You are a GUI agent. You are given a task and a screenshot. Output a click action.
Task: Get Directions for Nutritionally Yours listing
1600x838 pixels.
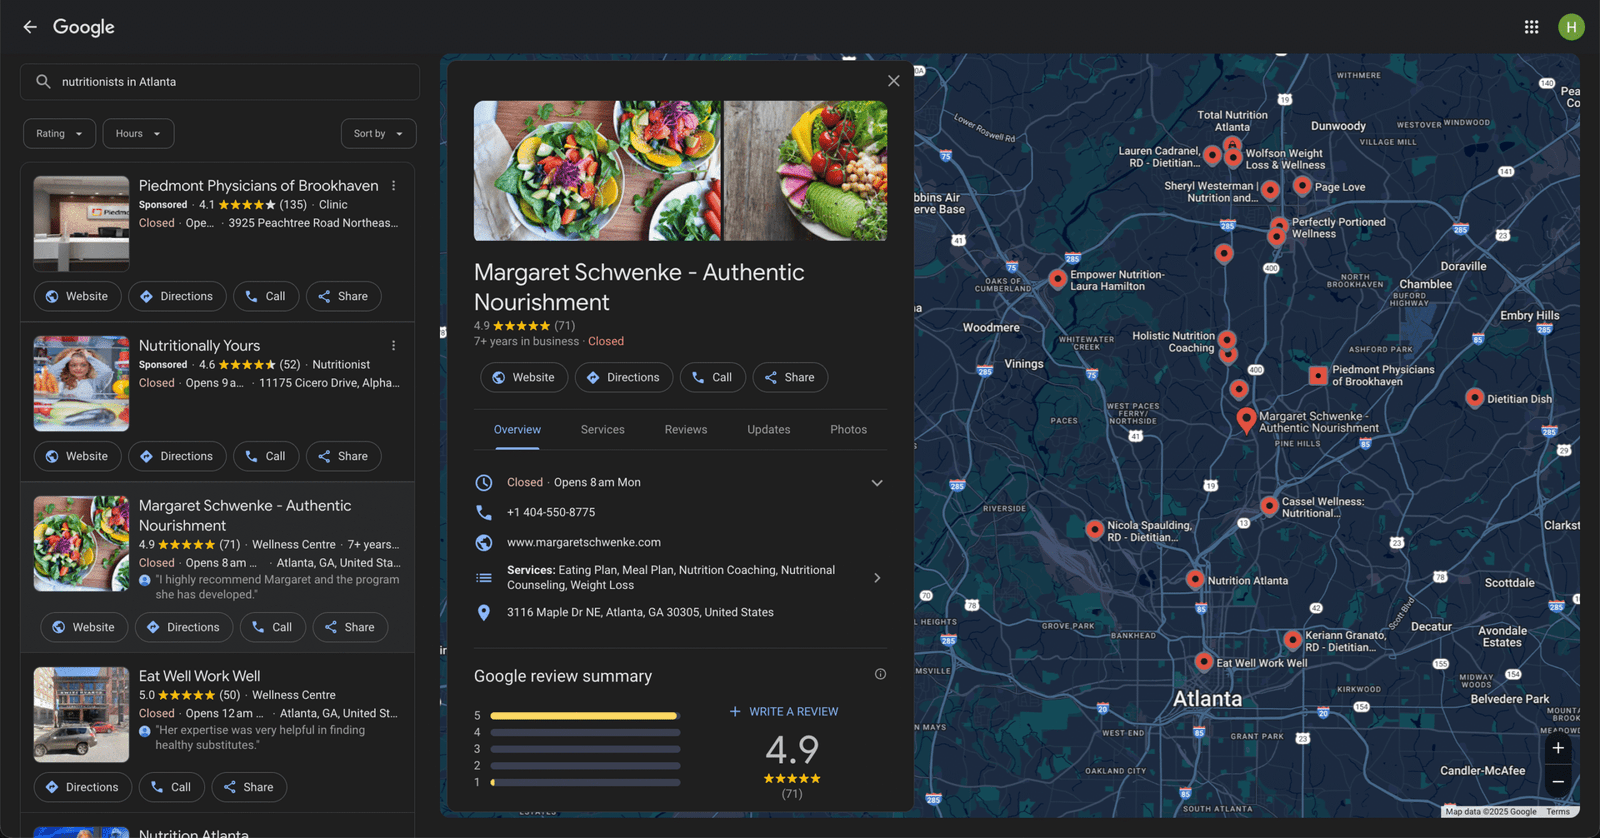(x=176, y=456)
